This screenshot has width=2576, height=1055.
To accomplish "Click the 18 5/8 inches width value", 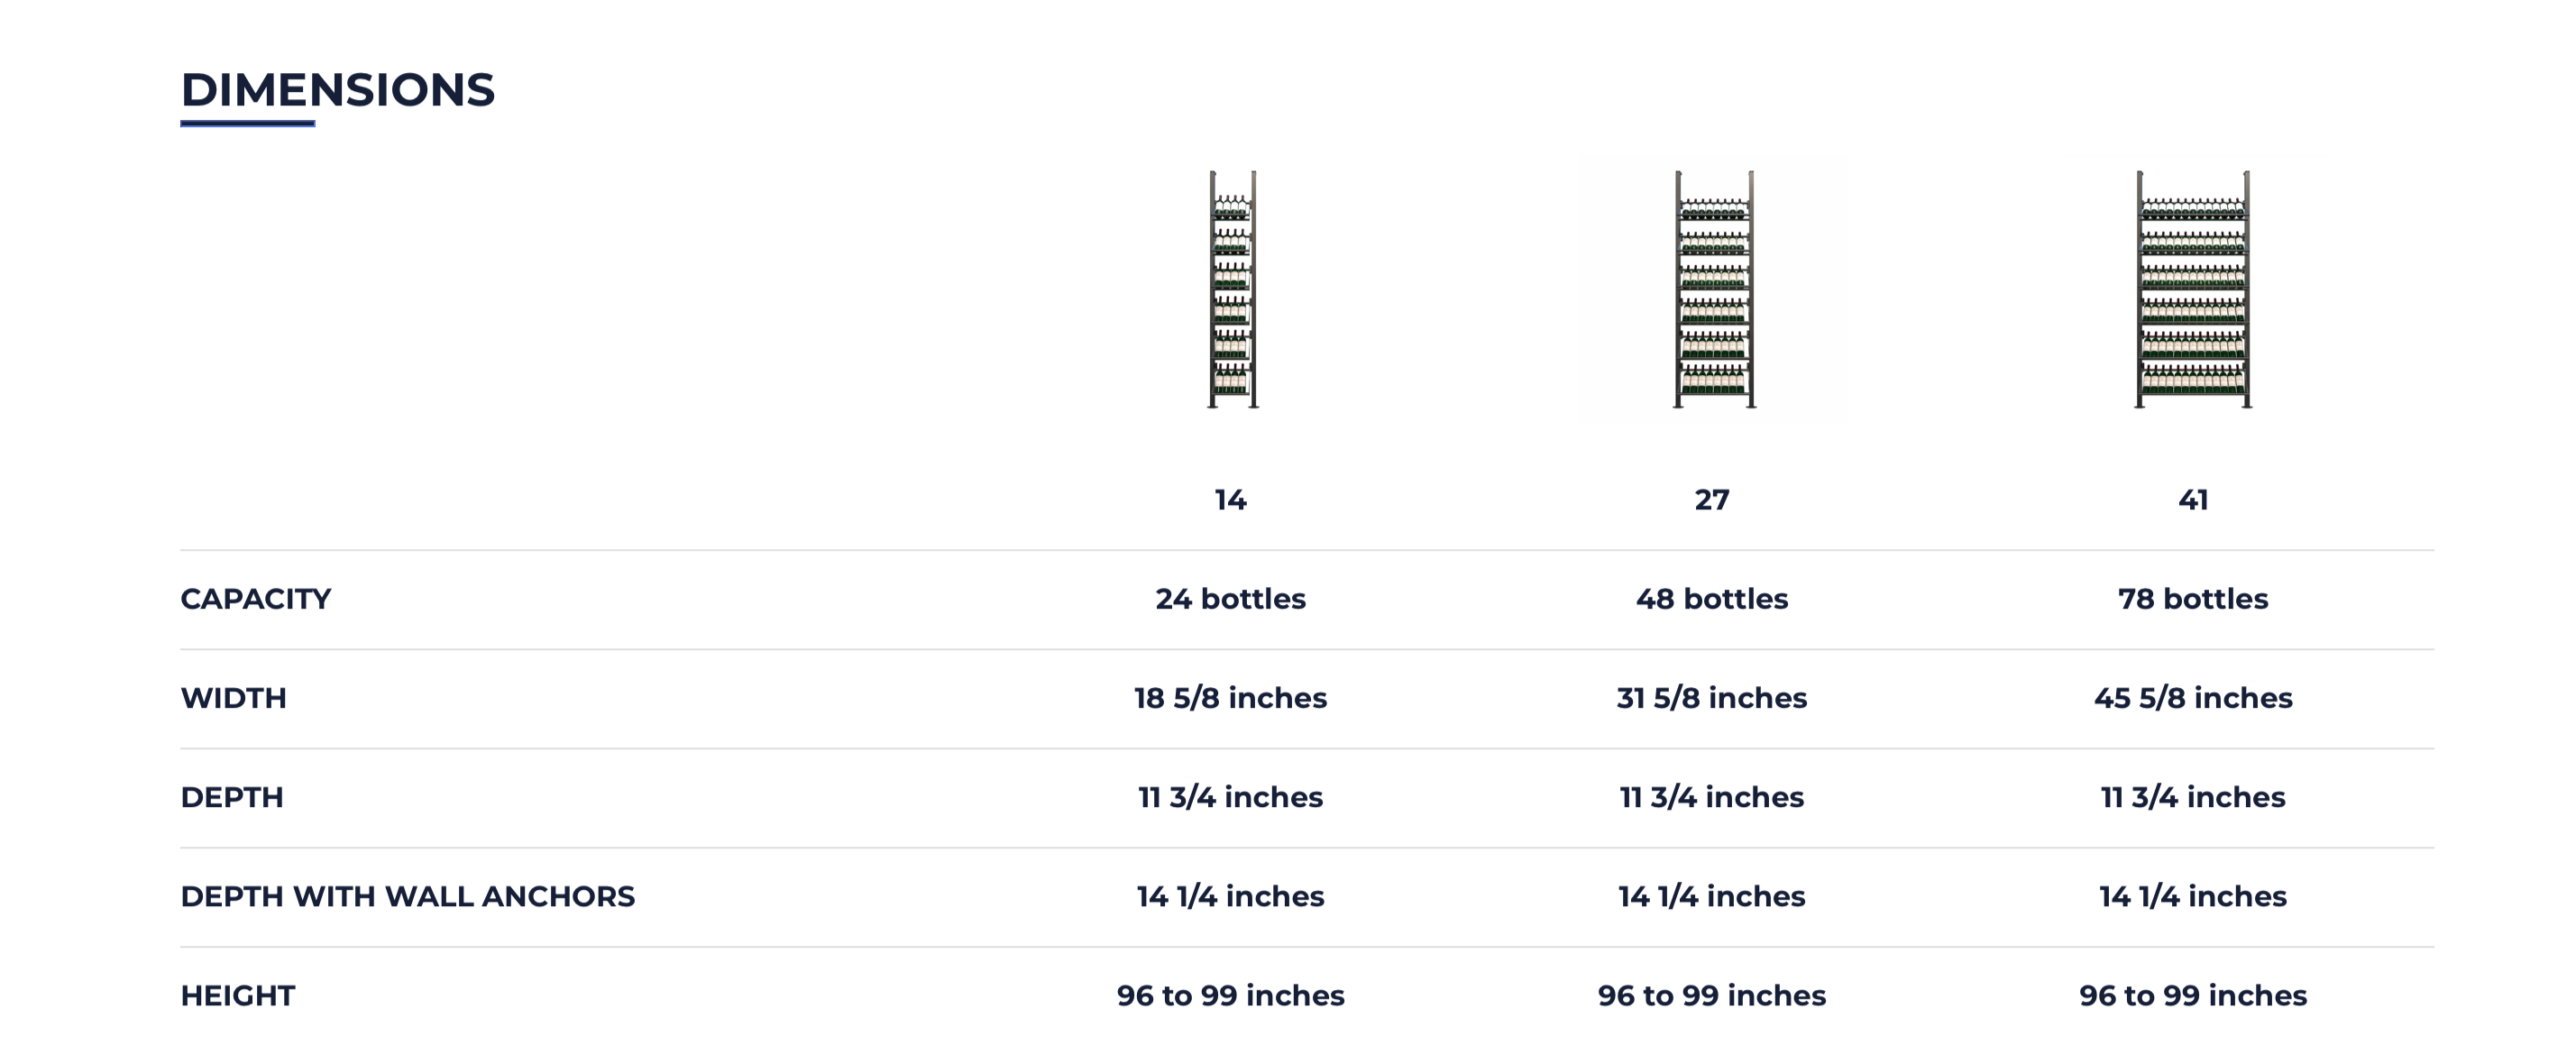I will [1230, 698].
